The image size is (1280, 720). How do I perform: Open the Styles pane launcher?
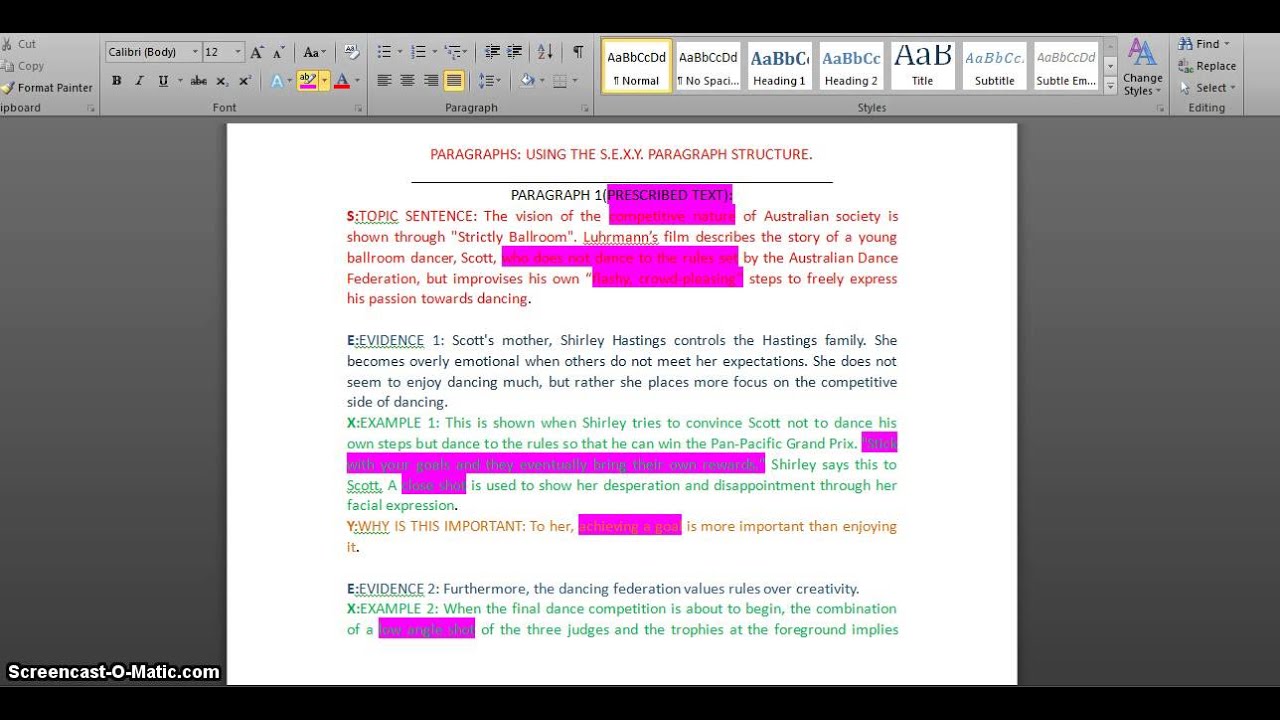tap(1160, 108)
